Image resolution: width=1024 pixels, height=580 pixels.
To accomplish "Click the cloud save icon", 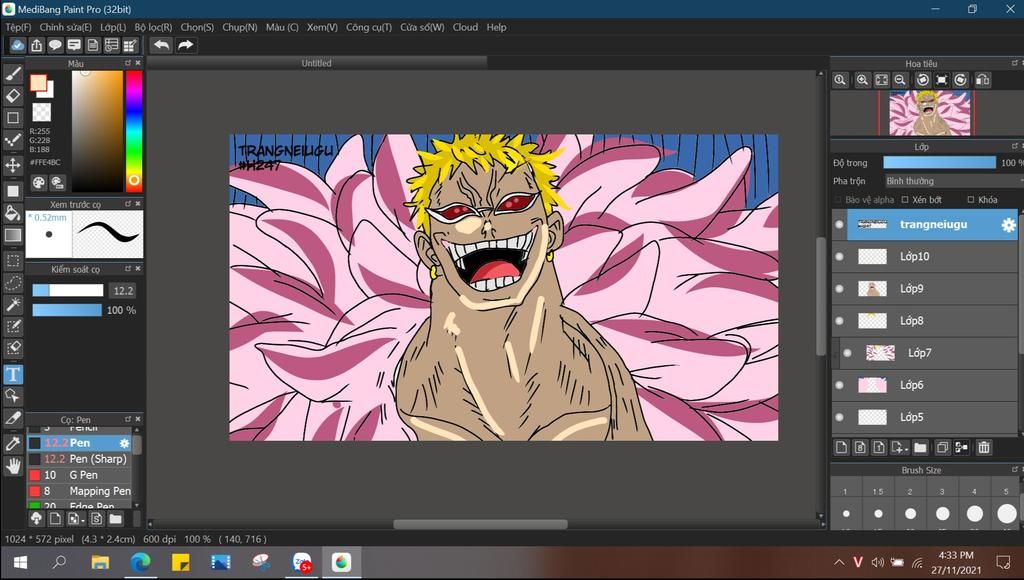I will coord(18,45).
